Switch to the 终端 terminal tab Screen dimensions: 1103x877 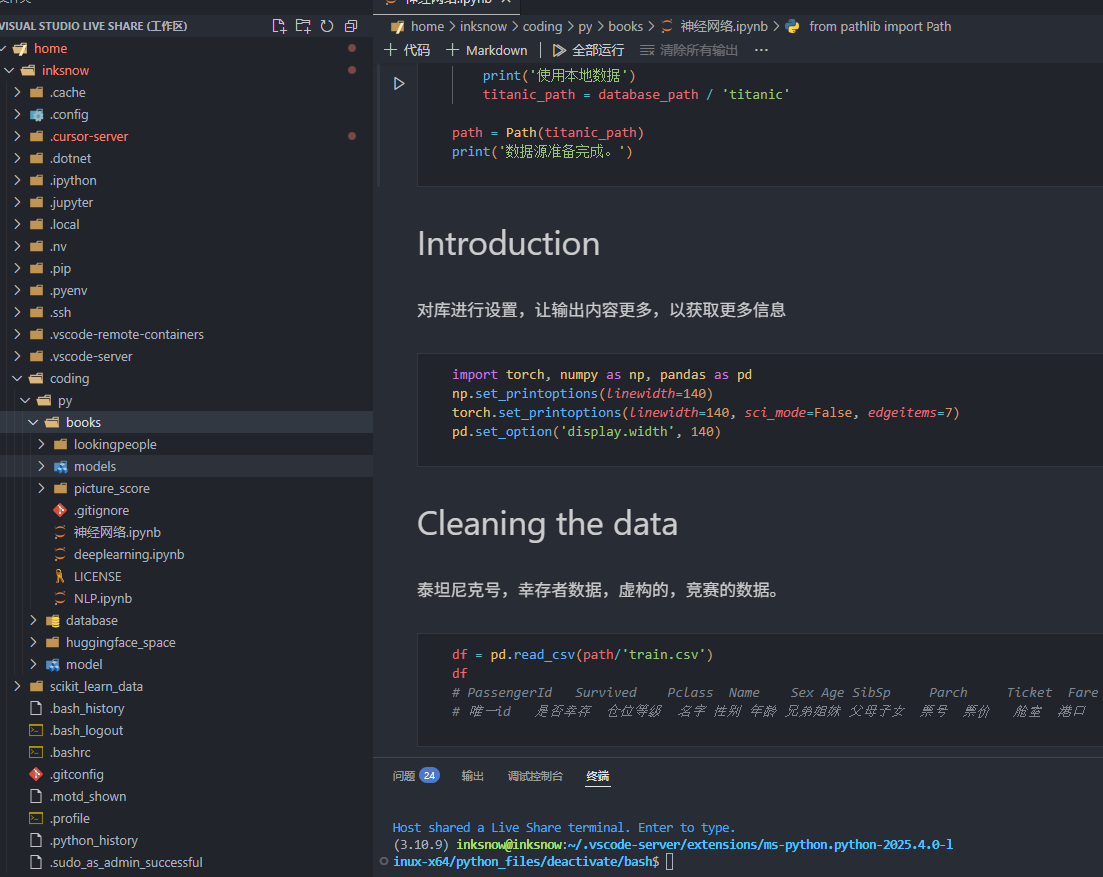pos(597,776)
